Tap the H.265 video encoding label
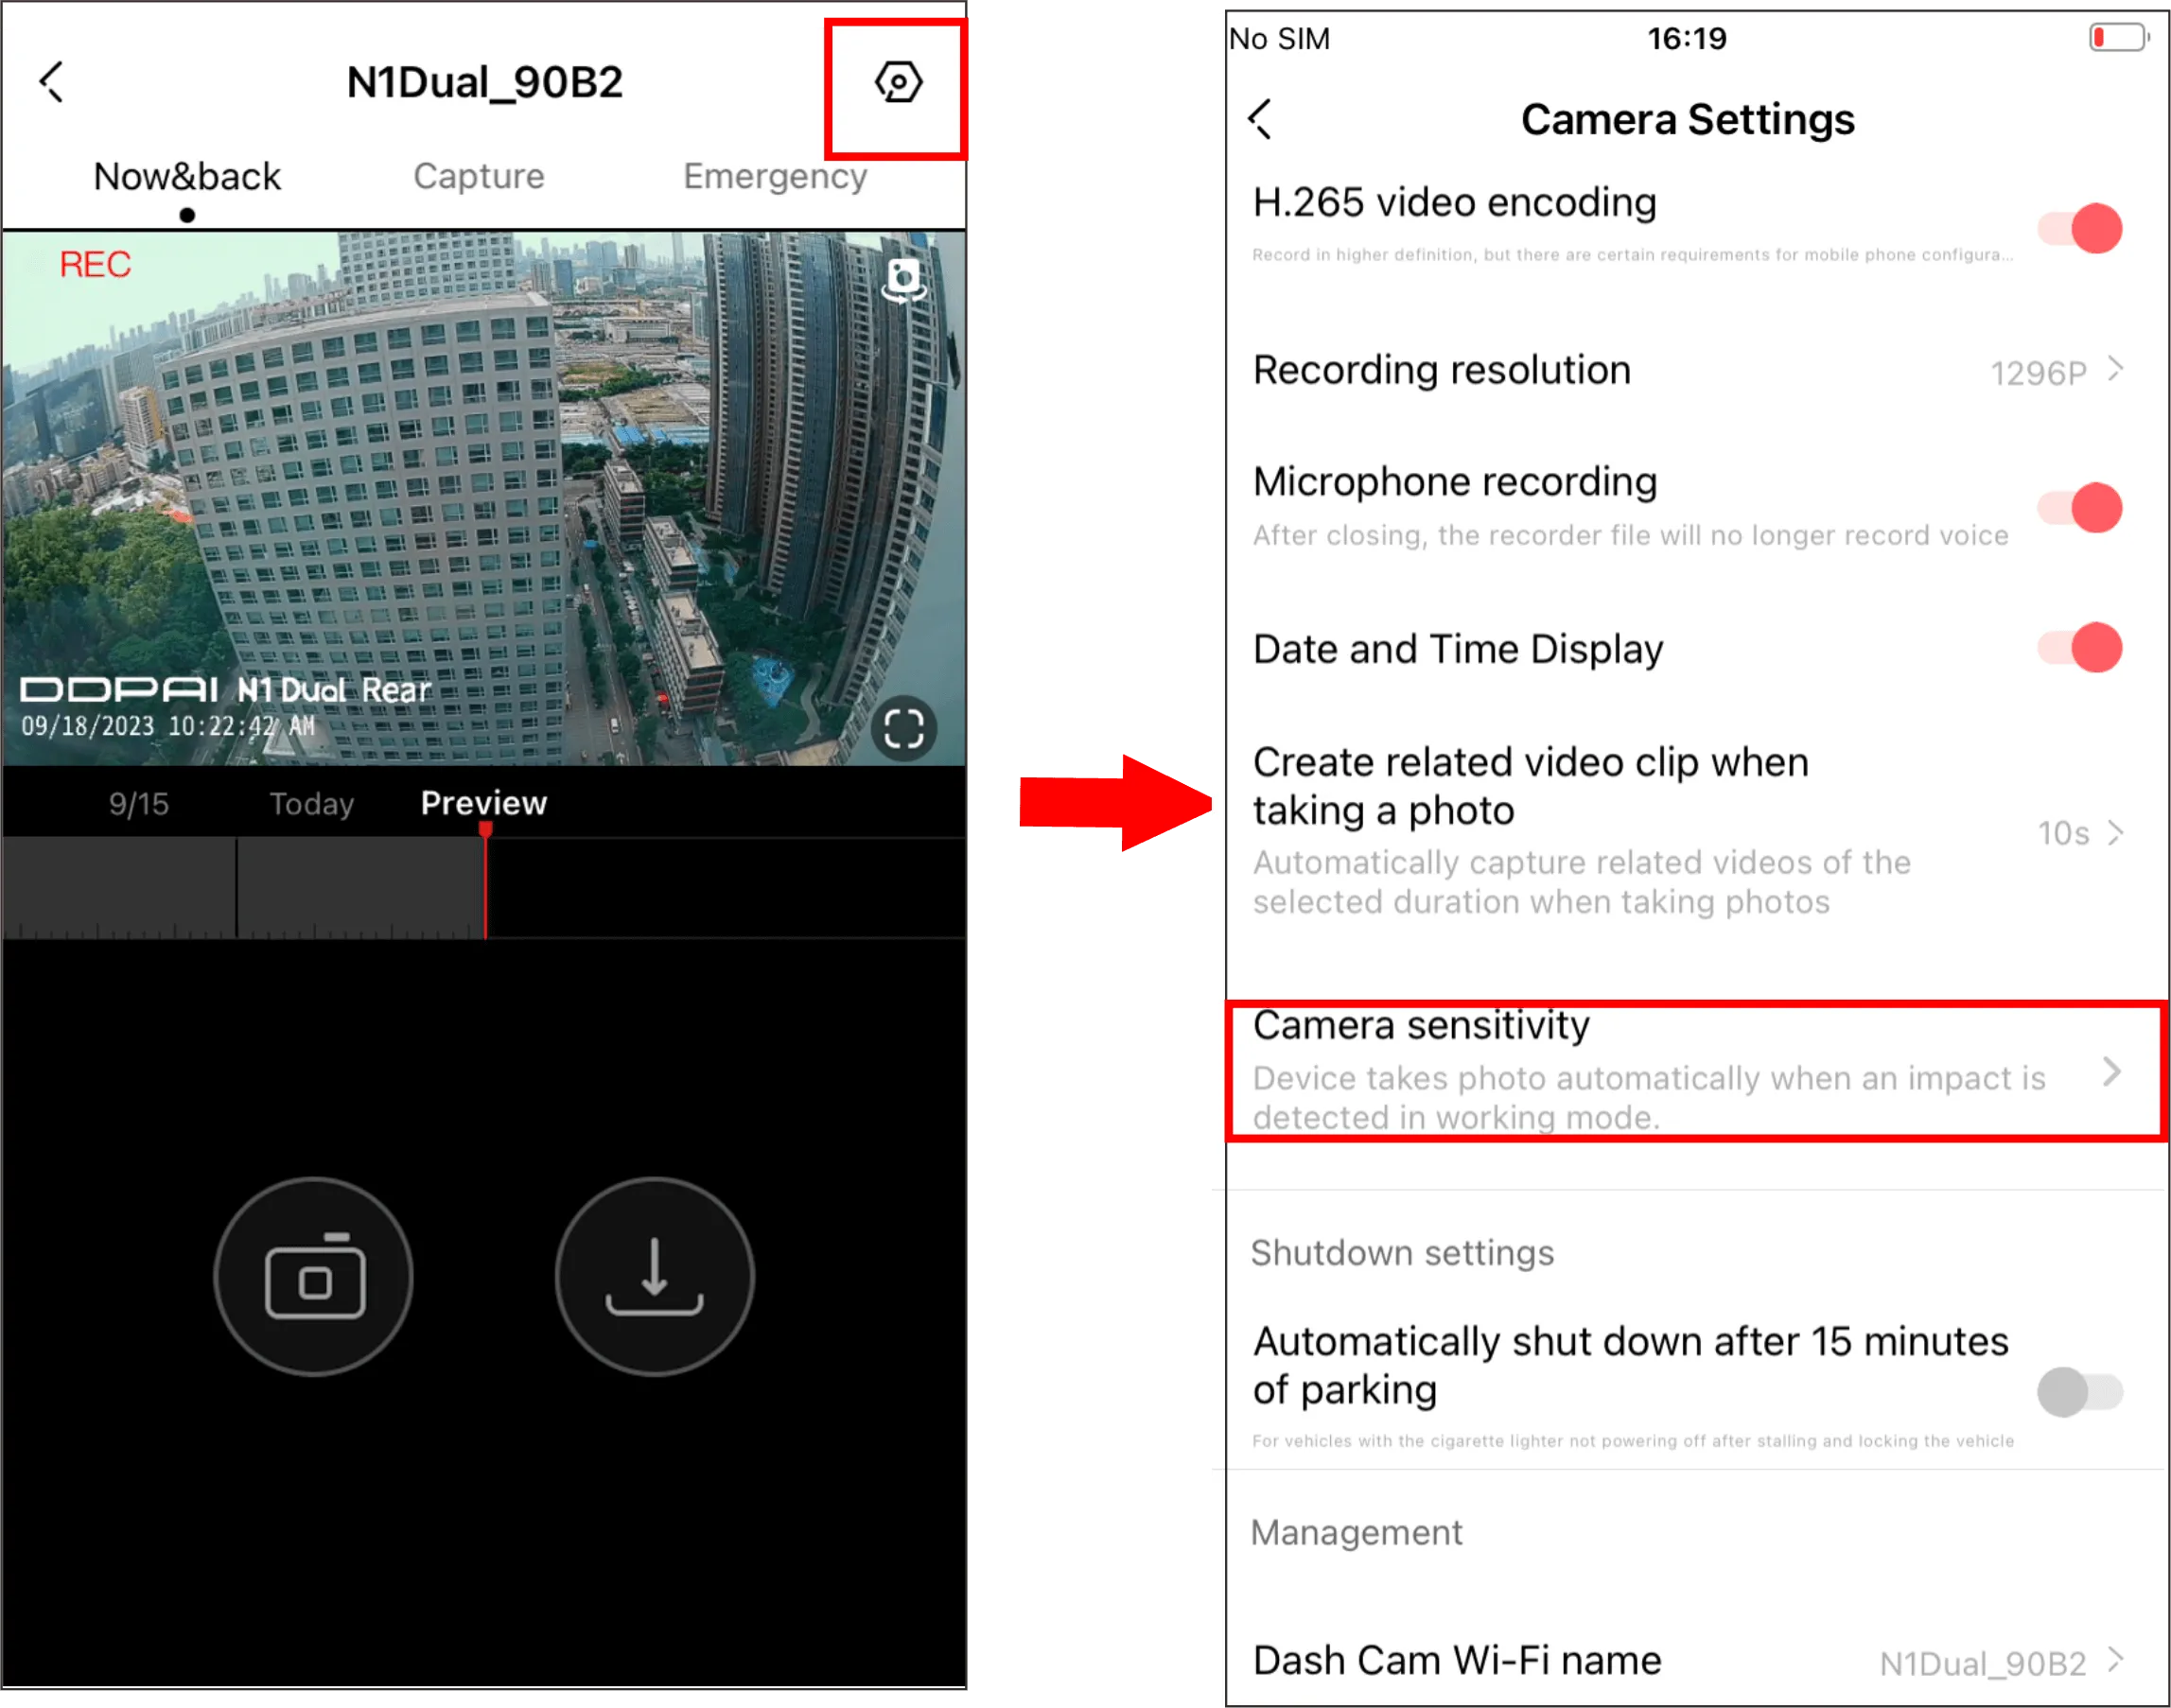 (x=1455, y=203)
